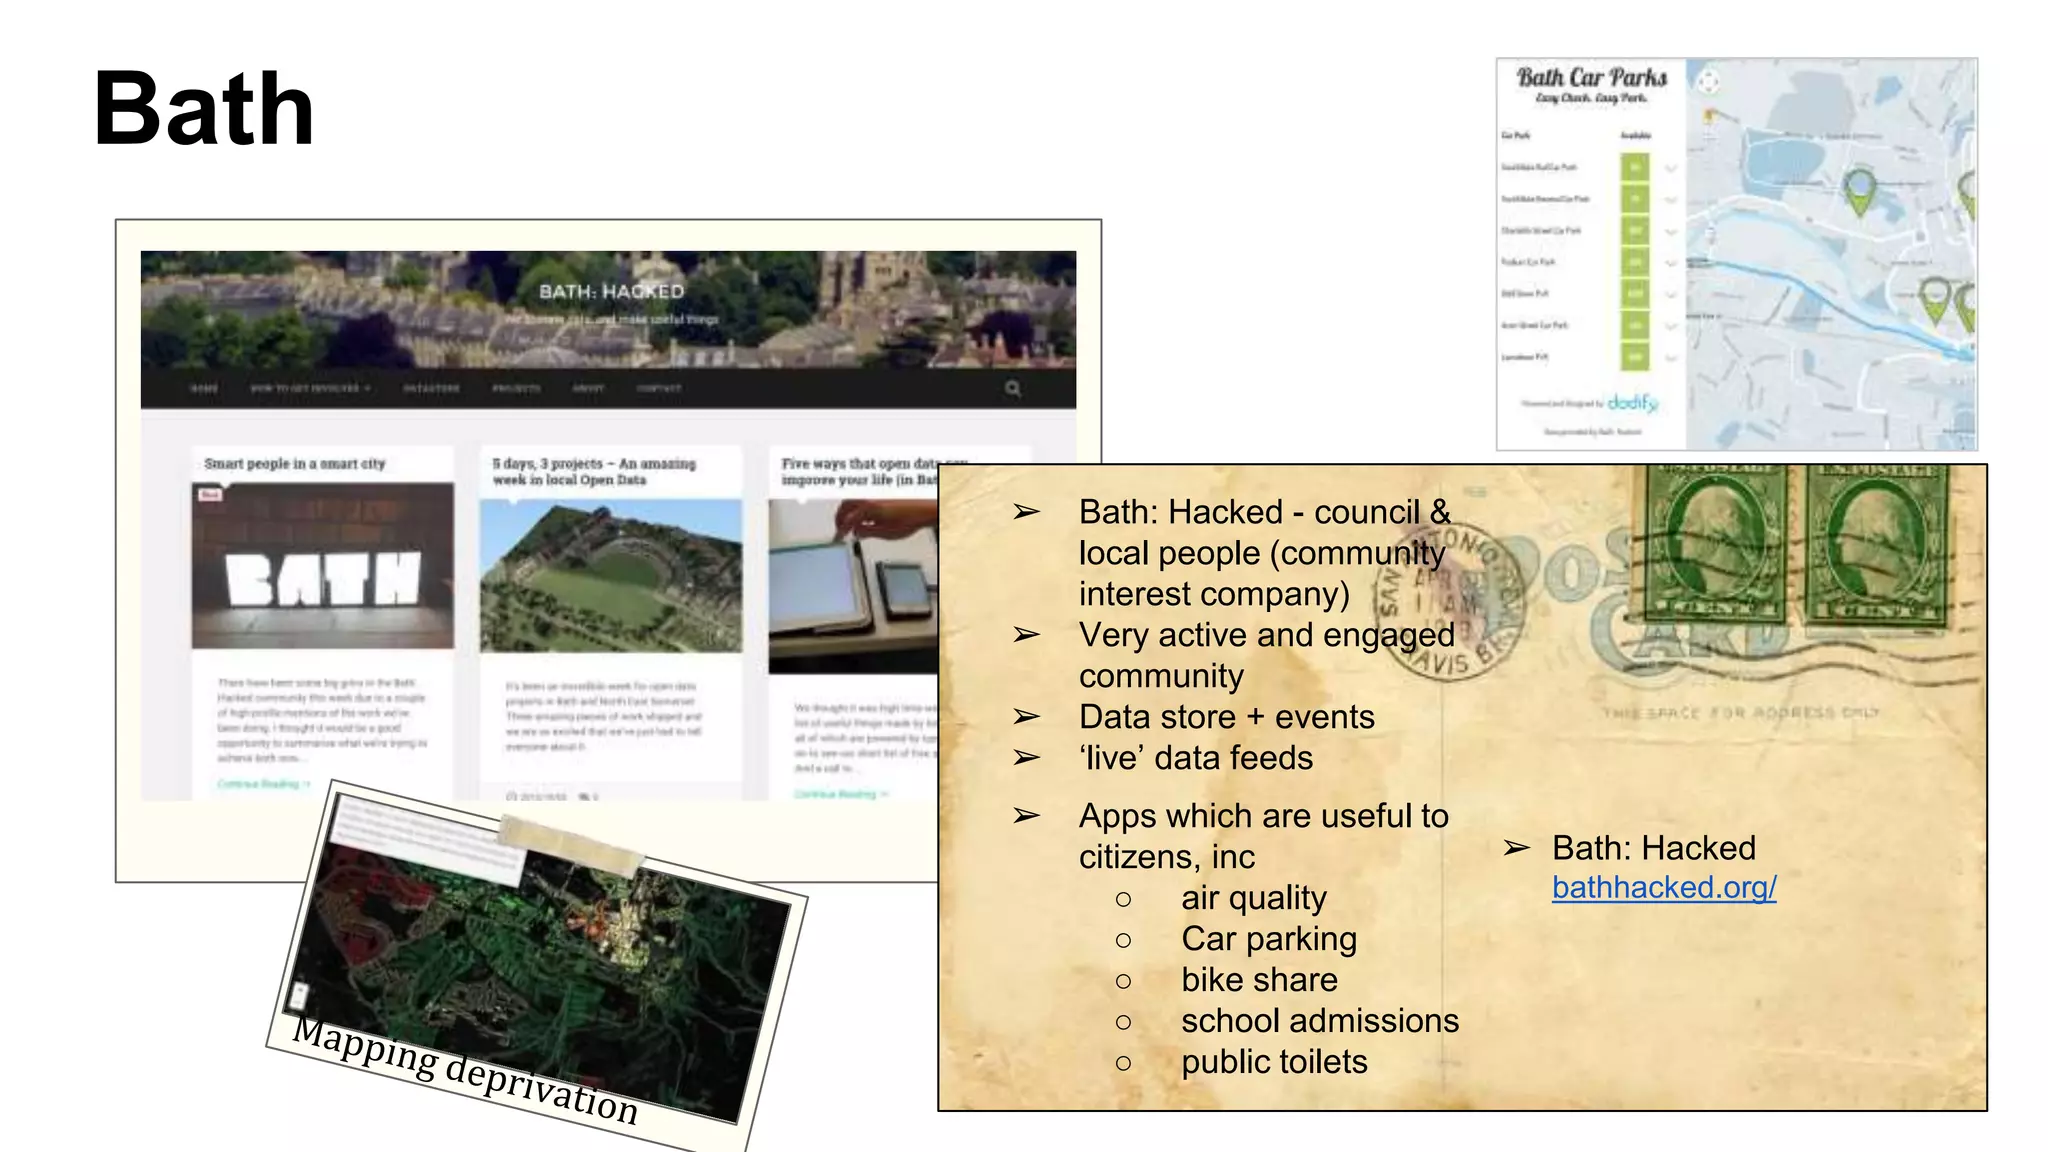
Task: Click the 'Data store + events' bullet
Action: [x=1226, y=717]
